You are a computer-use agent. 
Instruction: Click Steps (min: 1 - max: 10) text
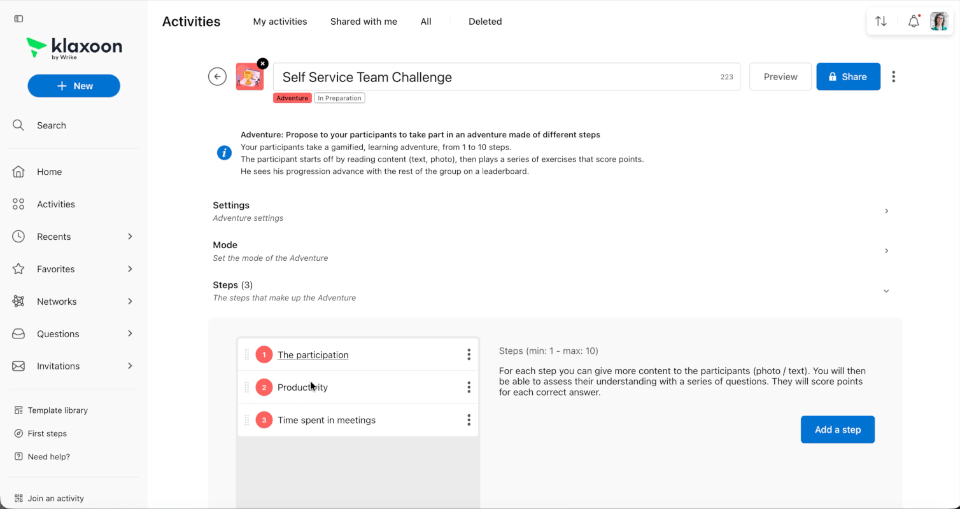(x=549, y=351)
